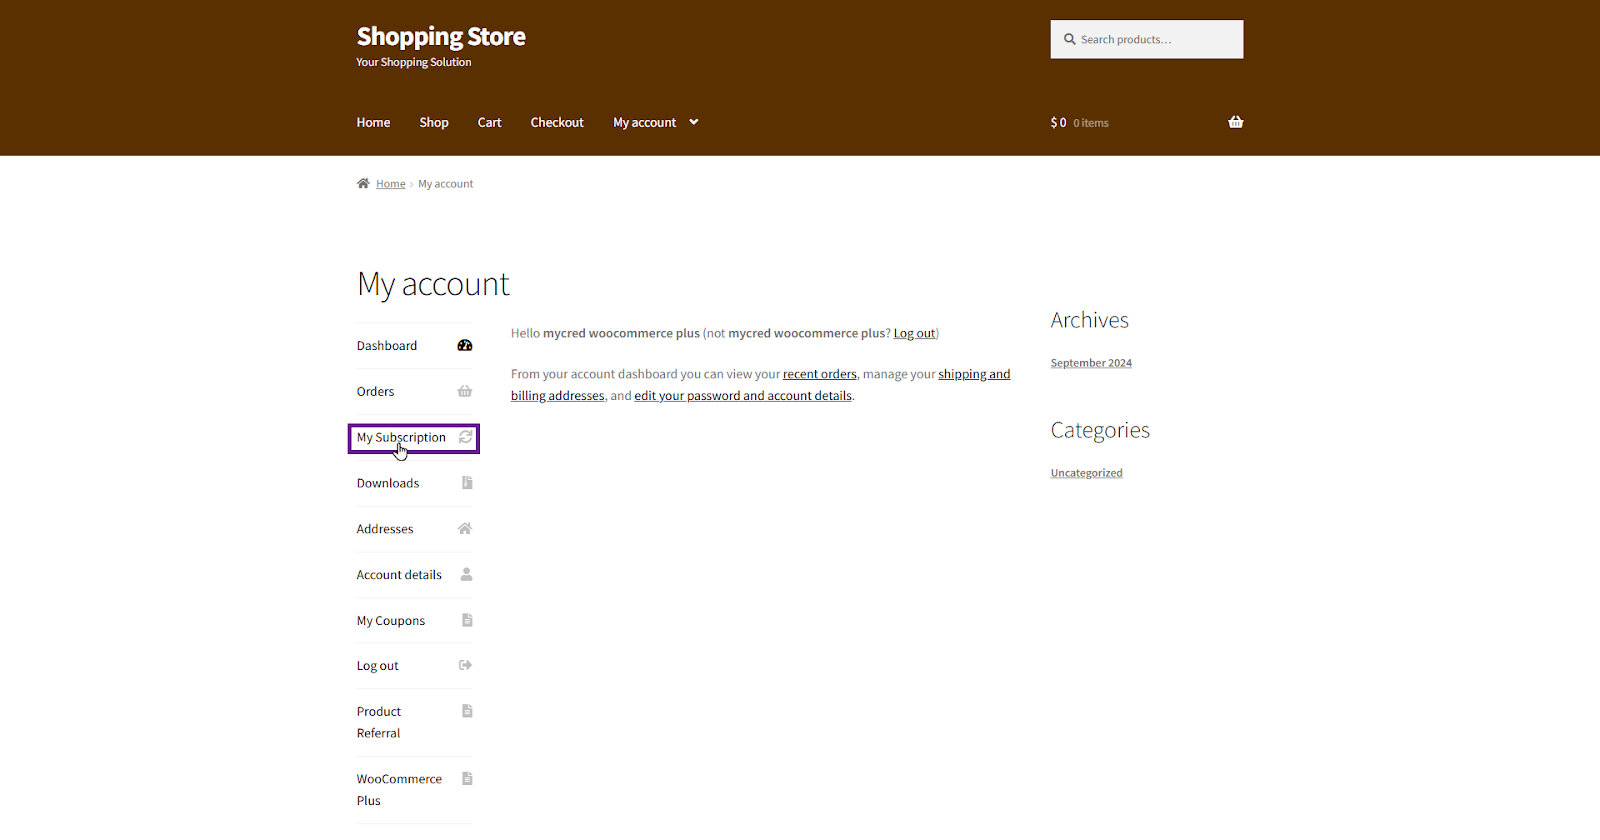Expand the My account dropdown arrow
Screen dimensions: 1600x840
694,122
